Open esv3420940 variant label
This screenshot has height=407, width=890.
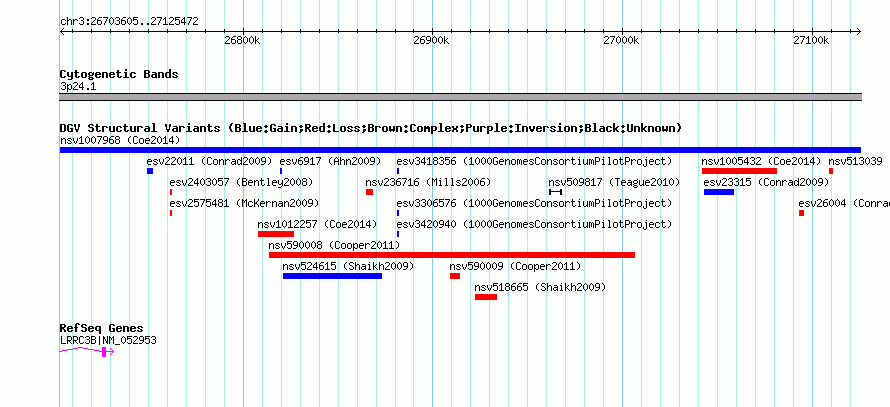534,224
